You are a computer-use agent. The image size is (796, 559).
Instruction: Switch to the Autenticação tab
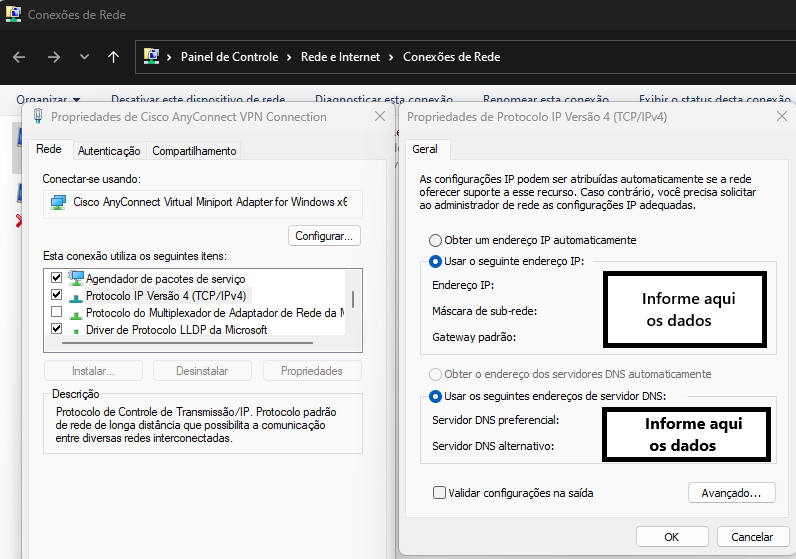[109, 151]
